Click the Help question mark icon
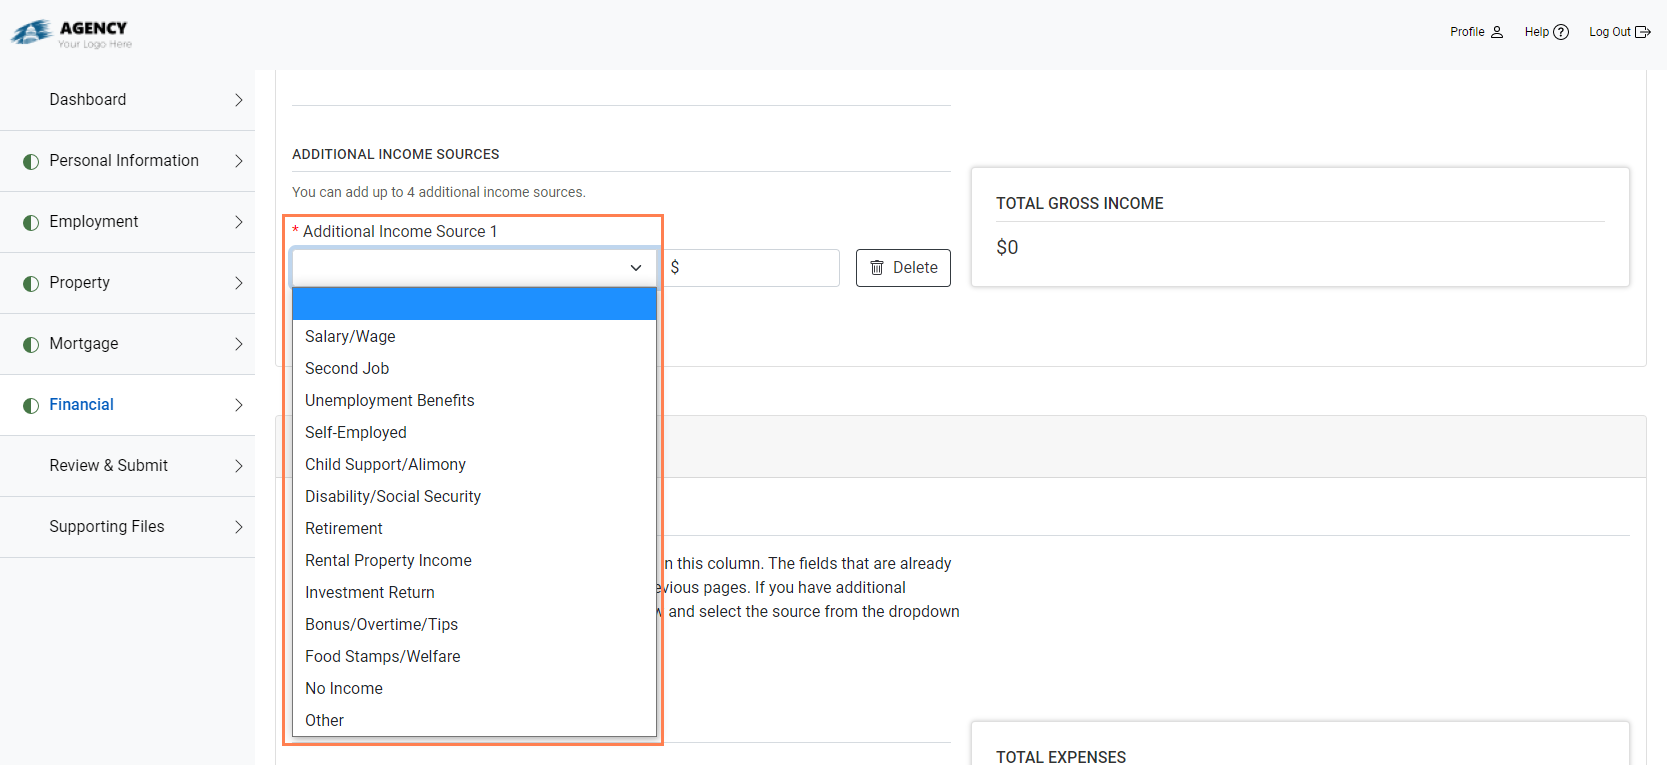1667x765 pixels. (1560, 32)
